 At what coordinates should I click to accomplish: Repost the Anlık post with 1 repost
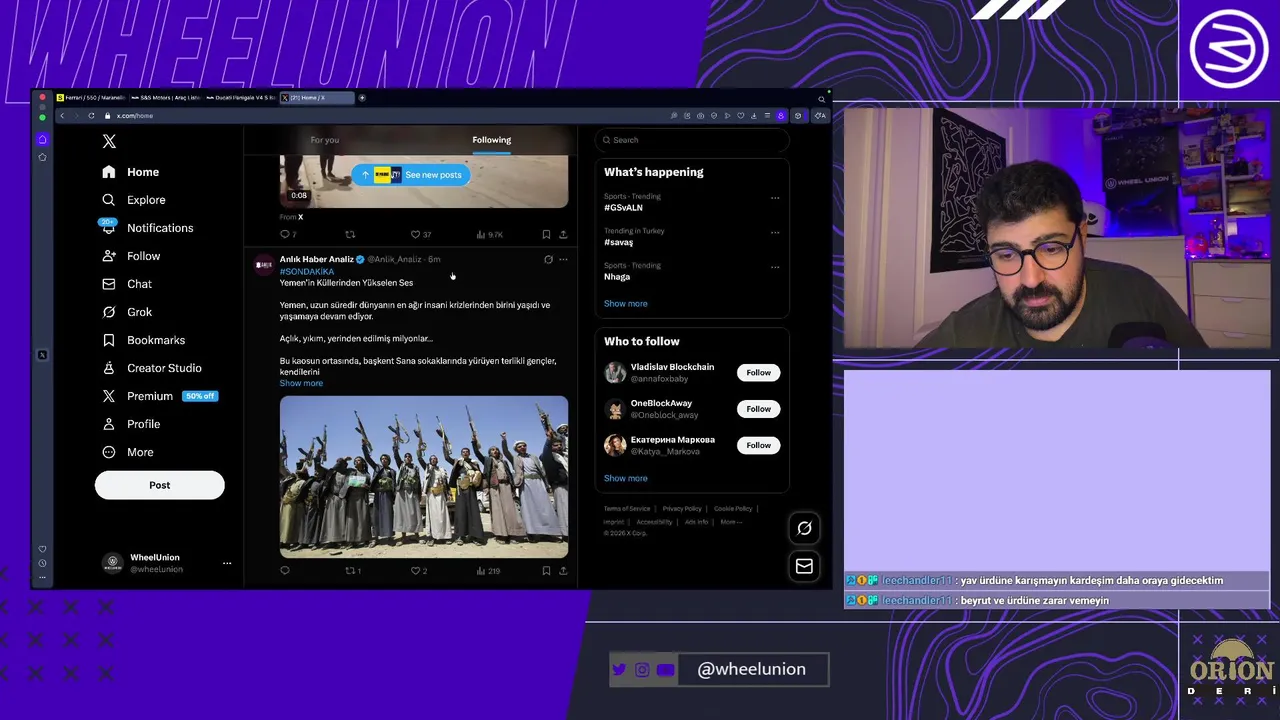click(352, 571)
